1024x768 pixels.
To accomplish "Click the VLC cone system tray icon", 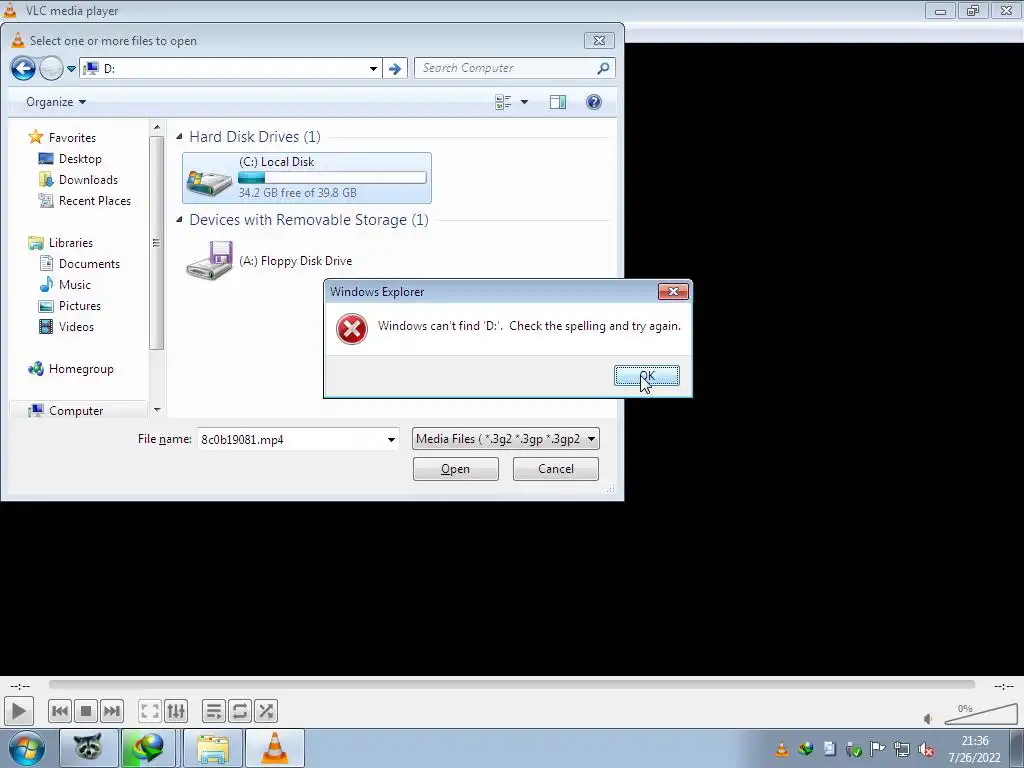I will point(782,749).
